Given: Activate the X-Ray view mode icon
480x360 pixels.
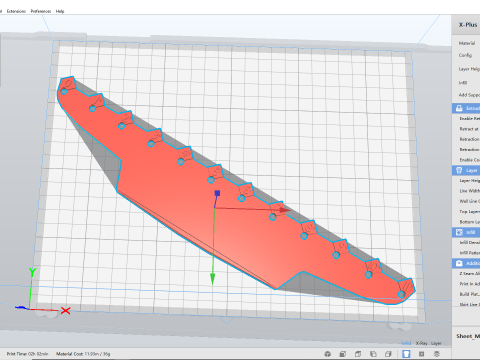Looking at the screenshot, I should pos(422,354).
